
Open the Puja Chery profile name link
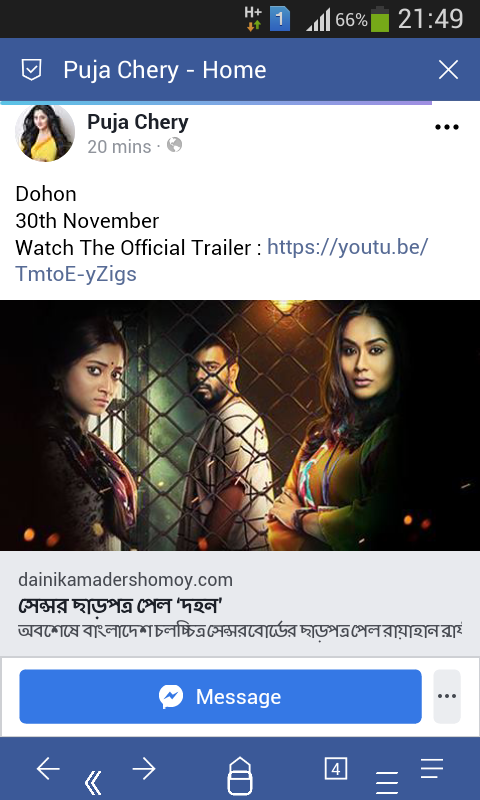[x=138, y=122]
